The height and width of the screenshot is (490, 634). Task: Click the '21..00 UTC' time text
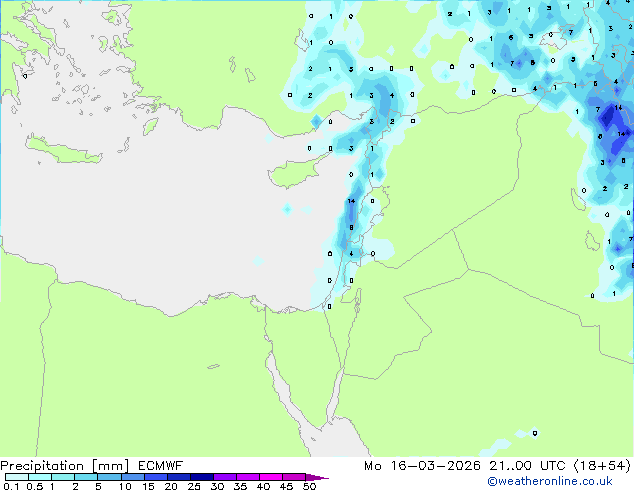click(527, 466)
